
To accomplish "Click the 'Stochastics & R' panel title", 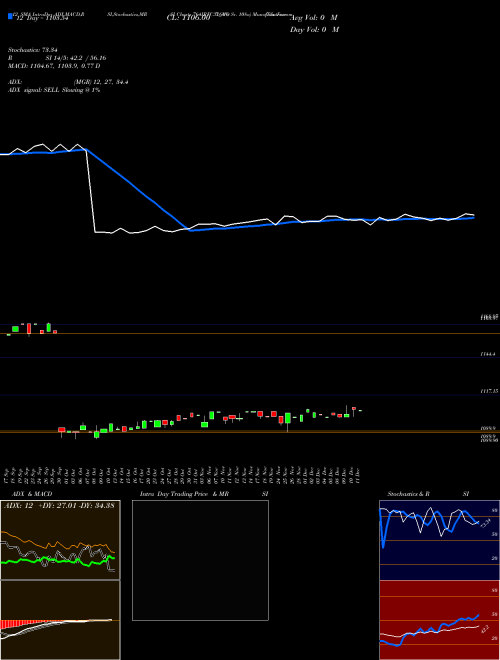I will pyautogui.click(x=409, y=494).
